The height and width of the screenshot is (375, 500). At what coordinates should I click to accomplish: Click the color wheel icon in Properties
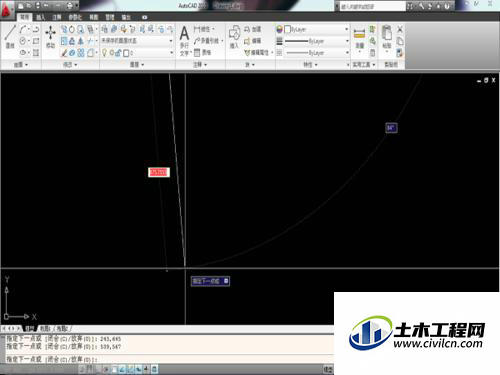pos(279,29)
